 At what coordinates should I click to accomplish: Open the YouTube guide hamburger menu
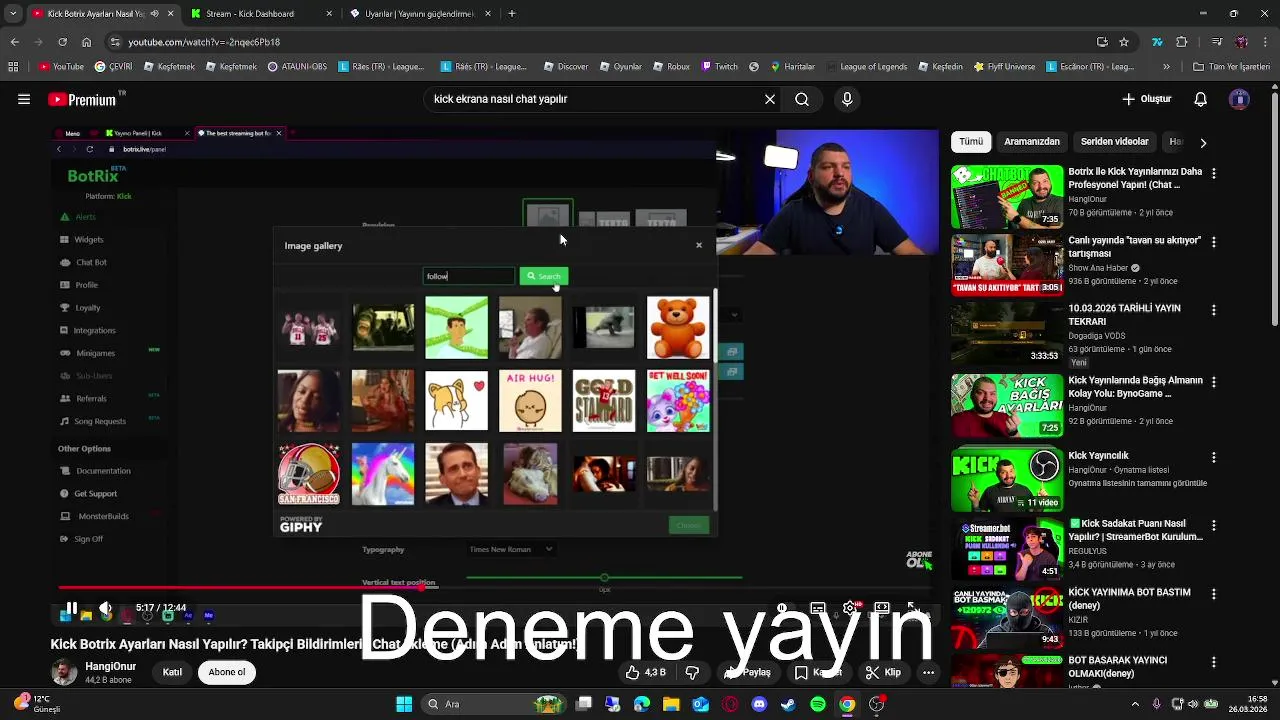[23, 99]
